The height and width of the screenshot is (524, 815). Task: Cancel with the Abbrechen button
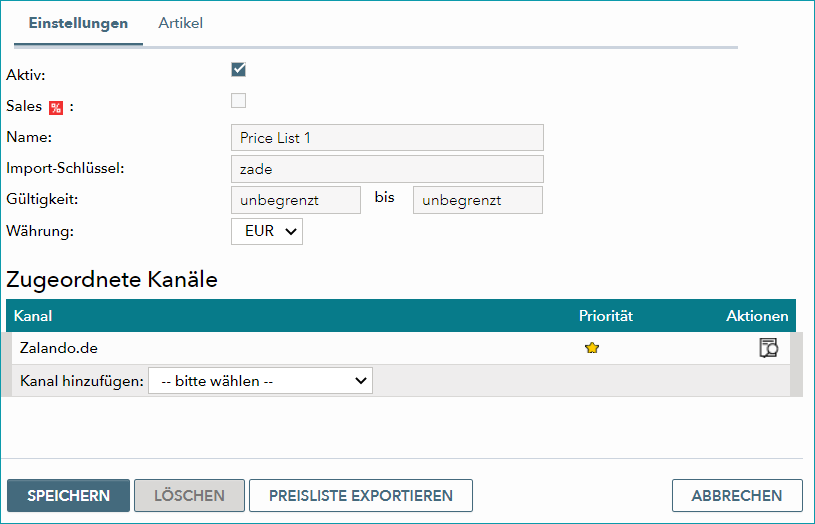point(737,495)
